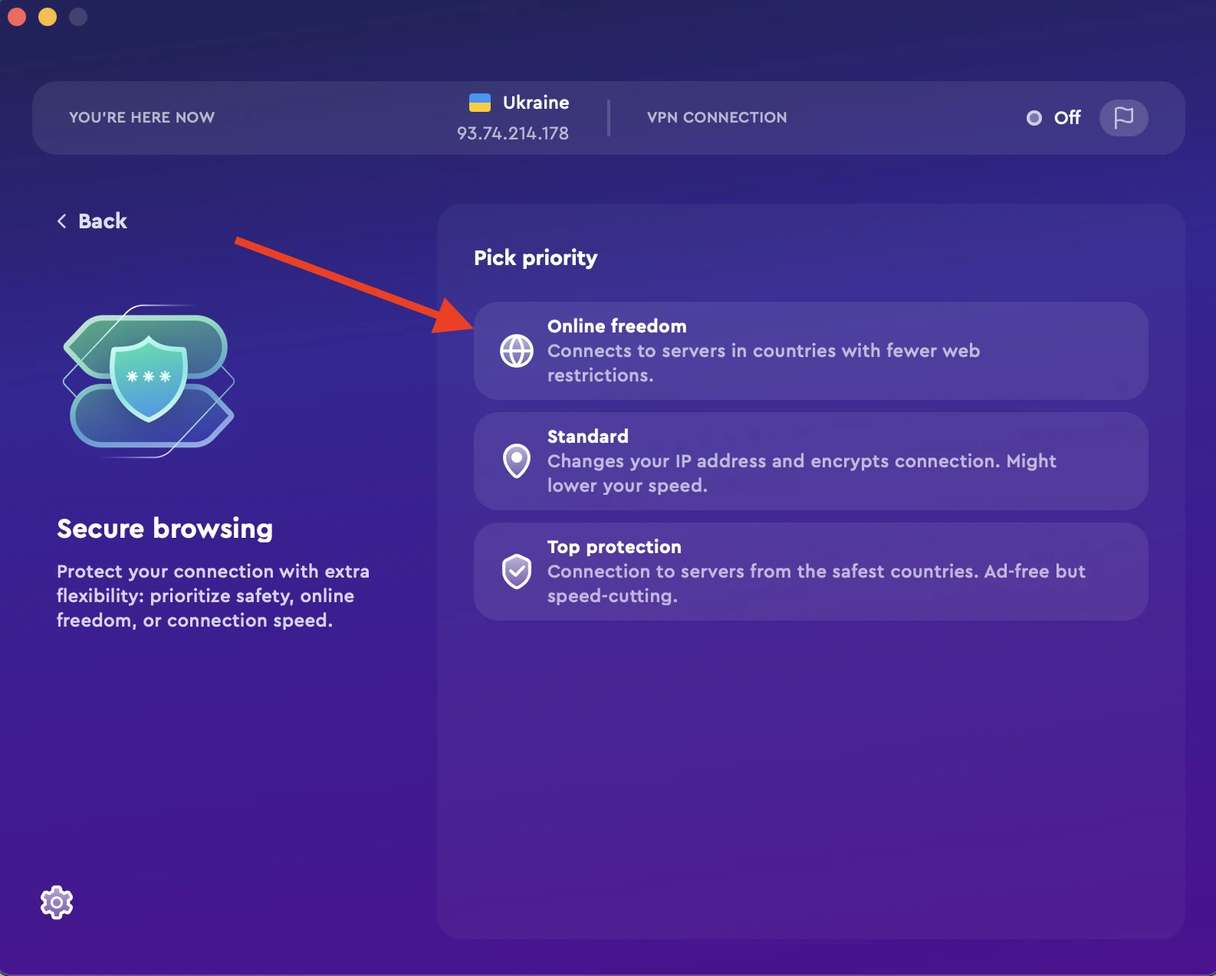Click the IP address 93.74.214.178

click(x=513, y=133)
